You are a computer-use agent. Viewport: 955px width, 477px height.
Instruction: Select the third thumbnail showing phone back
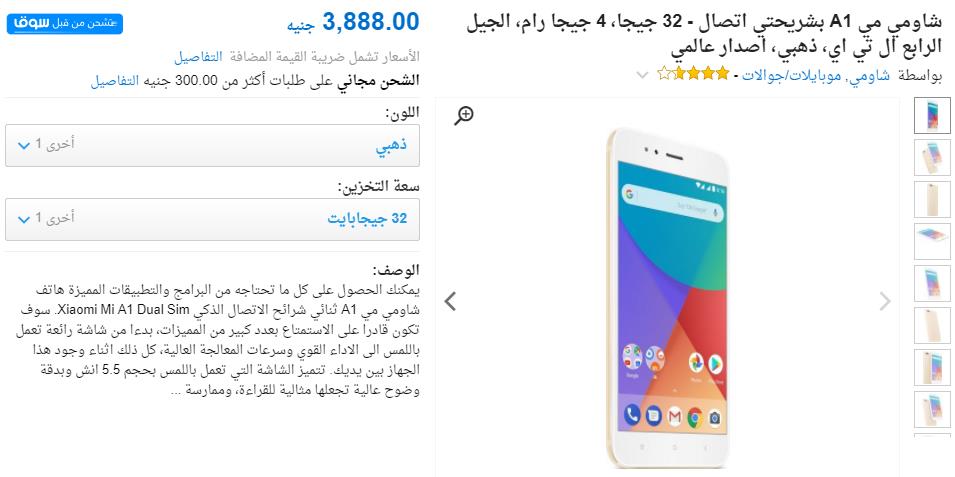click(x=932, y=200)
